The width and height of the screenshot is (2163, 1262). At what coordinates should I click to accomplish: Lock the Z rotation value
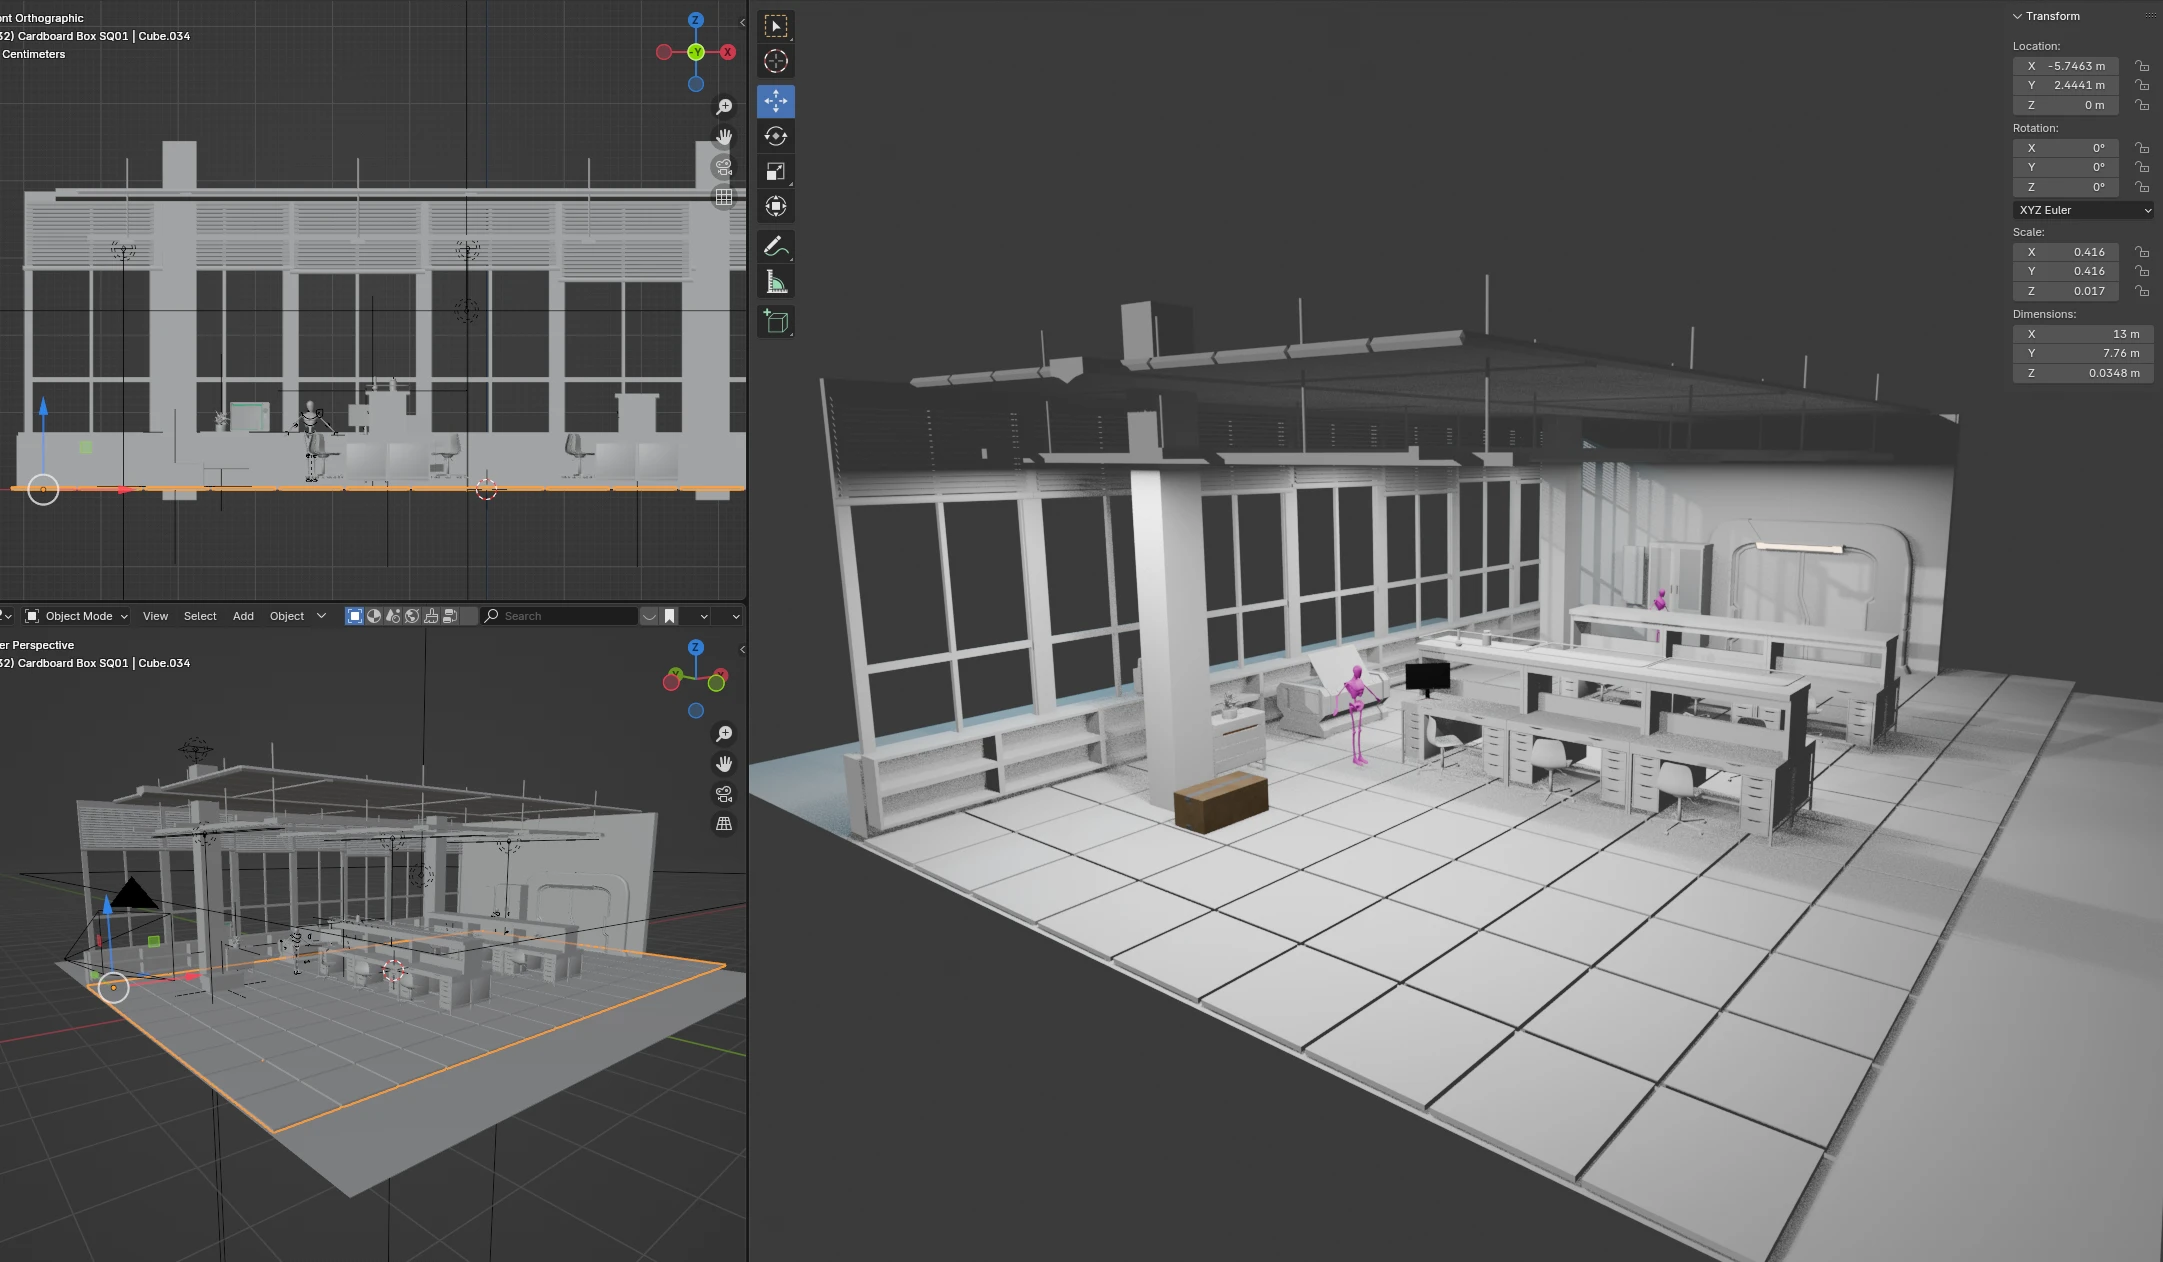(2142, 187)
